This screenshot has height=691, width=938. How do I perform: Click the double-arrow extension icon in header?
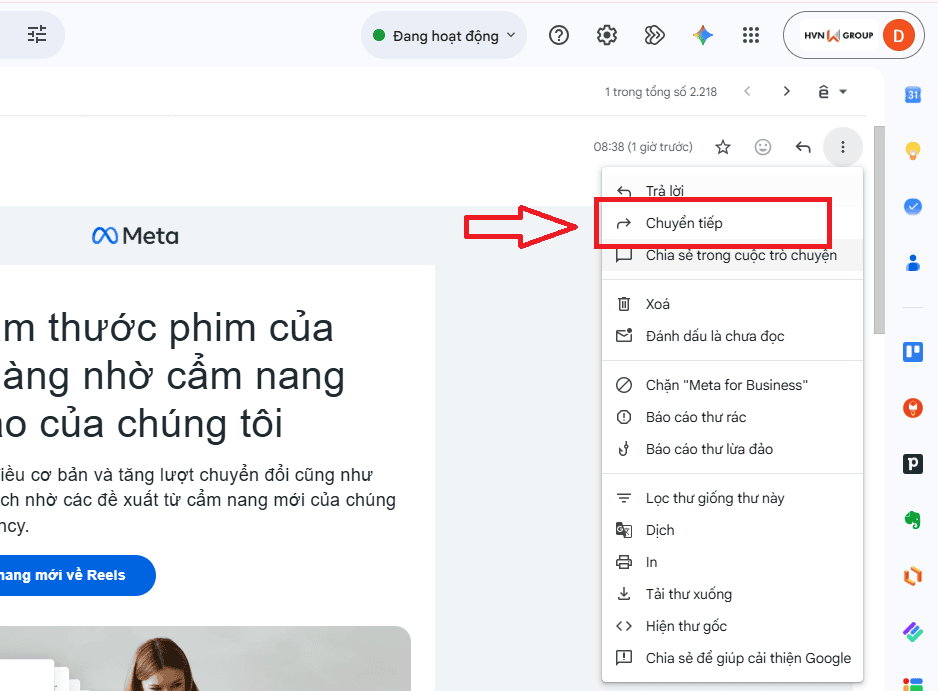pos(654,35)
